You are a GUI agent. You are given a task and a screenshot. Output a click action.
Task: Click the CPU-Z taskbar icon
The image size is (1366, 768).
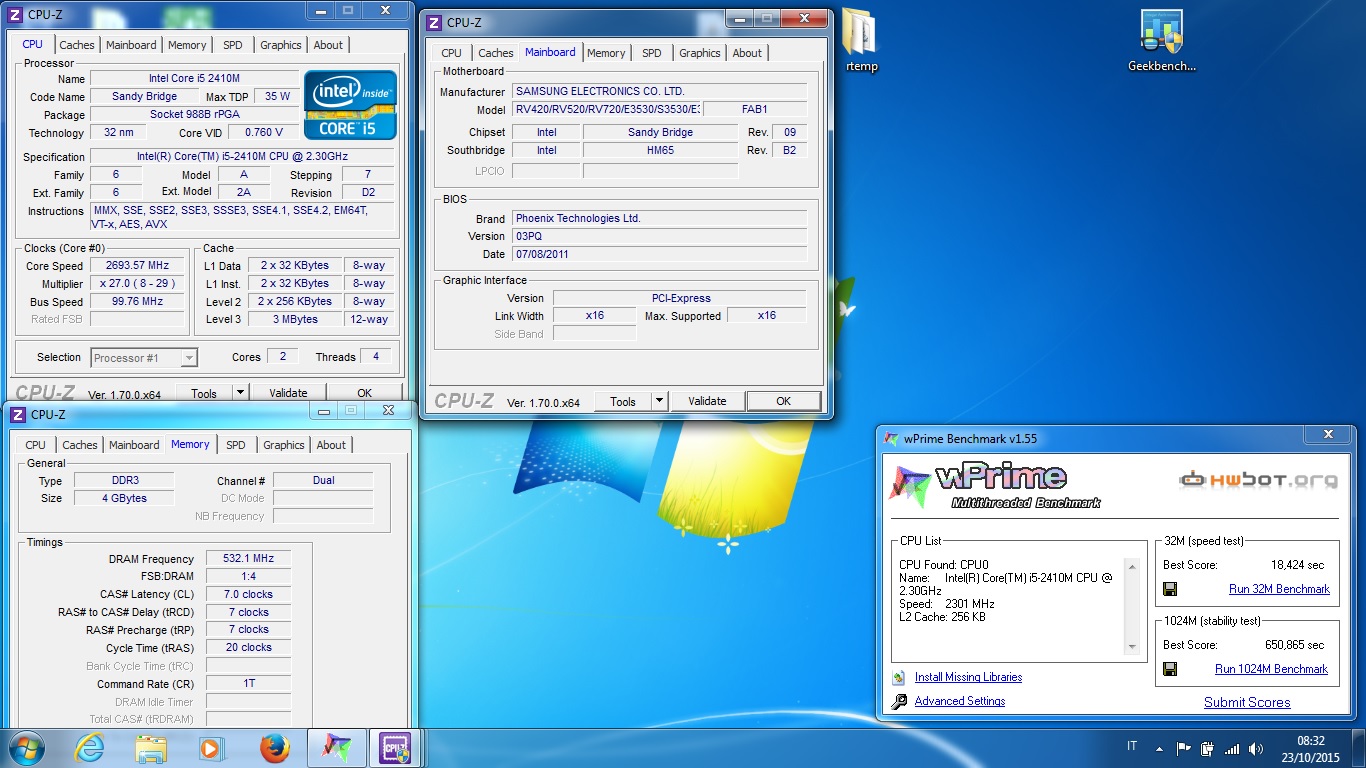396,748
